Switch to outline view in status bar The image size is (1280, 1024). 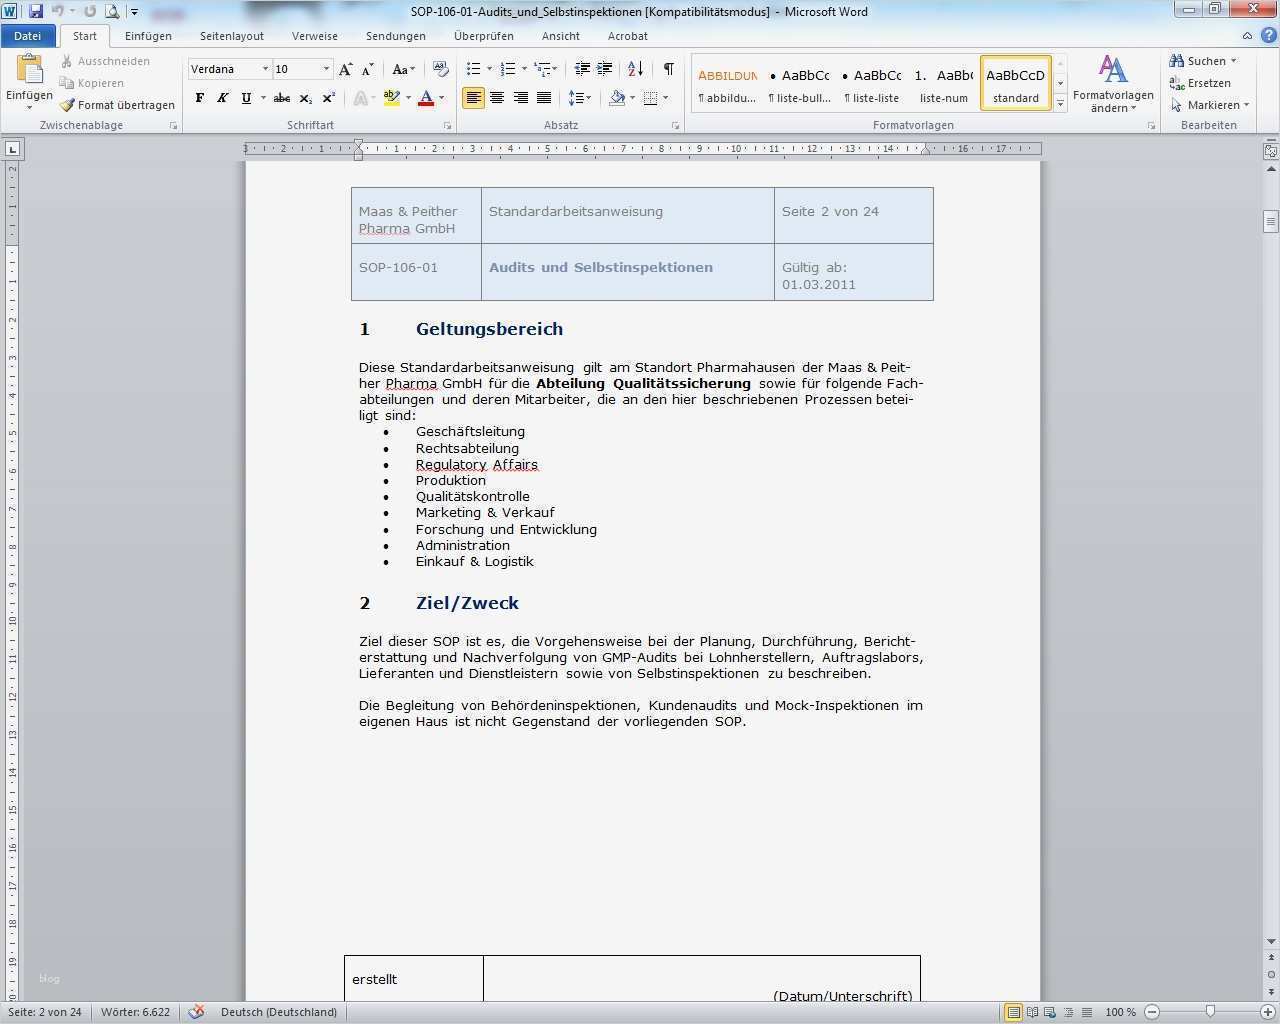[1069, 1012]
